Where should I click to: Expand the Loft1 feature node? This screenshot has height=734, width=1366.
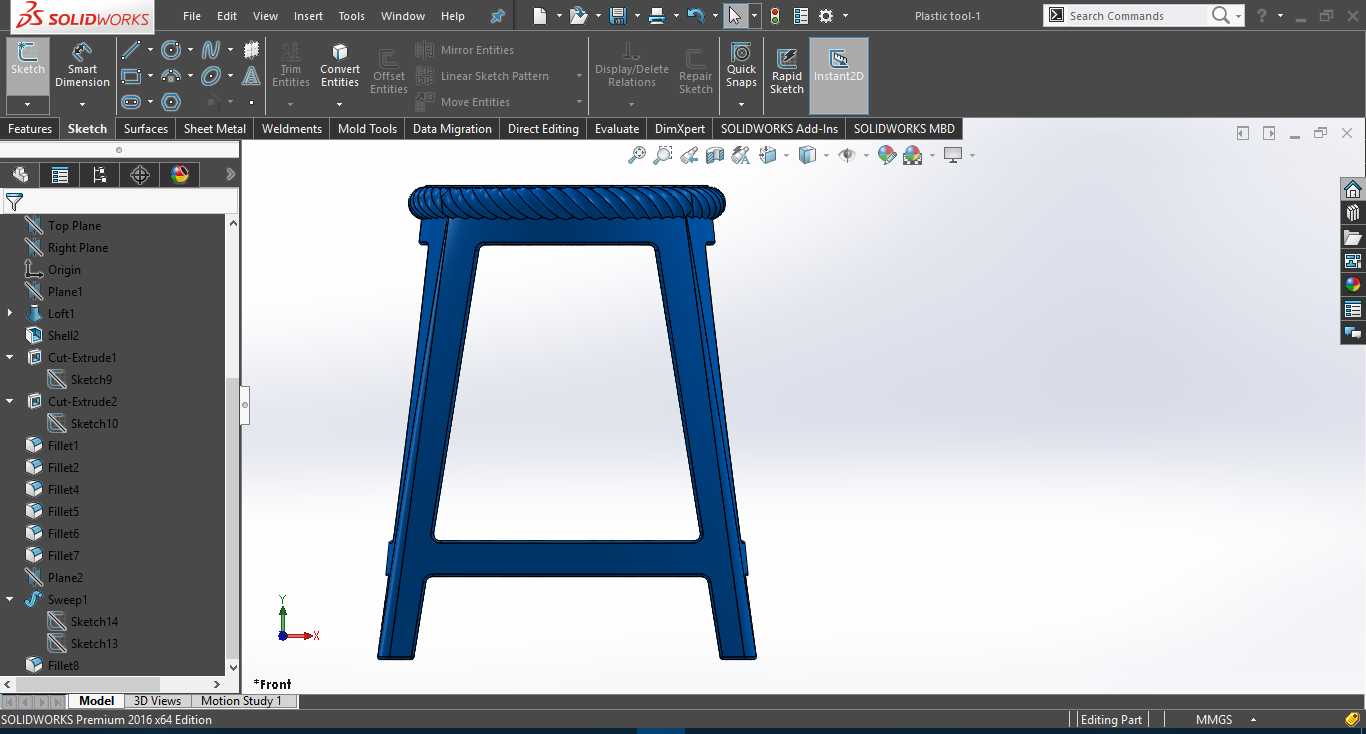pos(10,314)
